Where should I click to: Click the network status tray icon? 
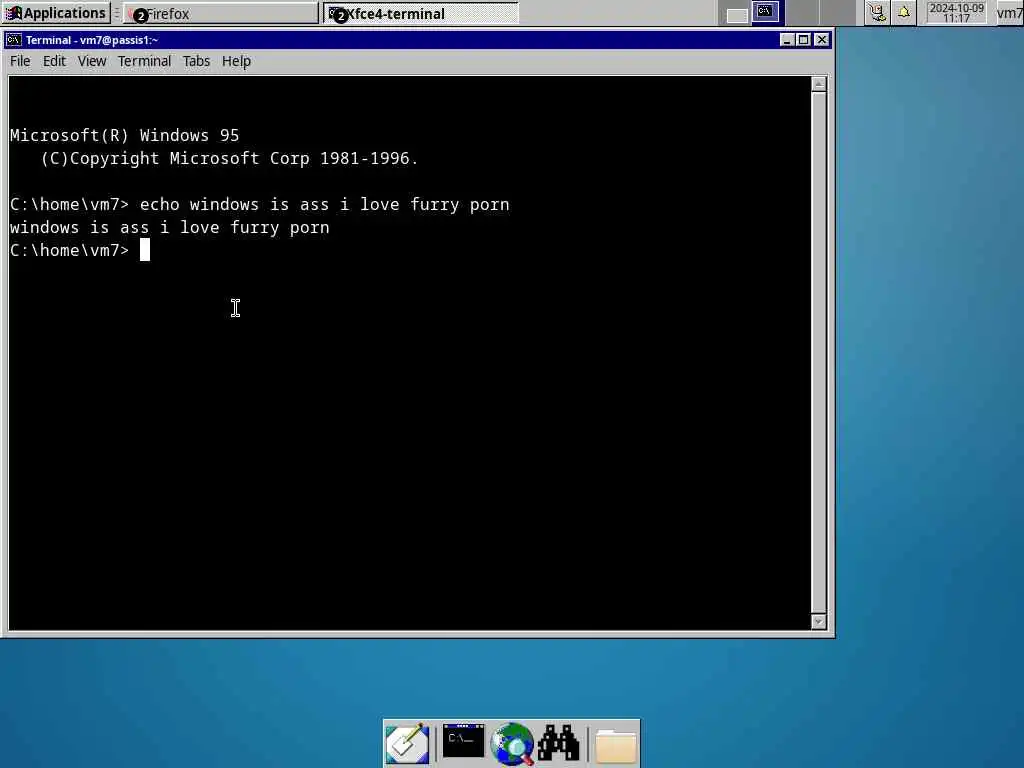pyautogui.click(x=877, y=12)
